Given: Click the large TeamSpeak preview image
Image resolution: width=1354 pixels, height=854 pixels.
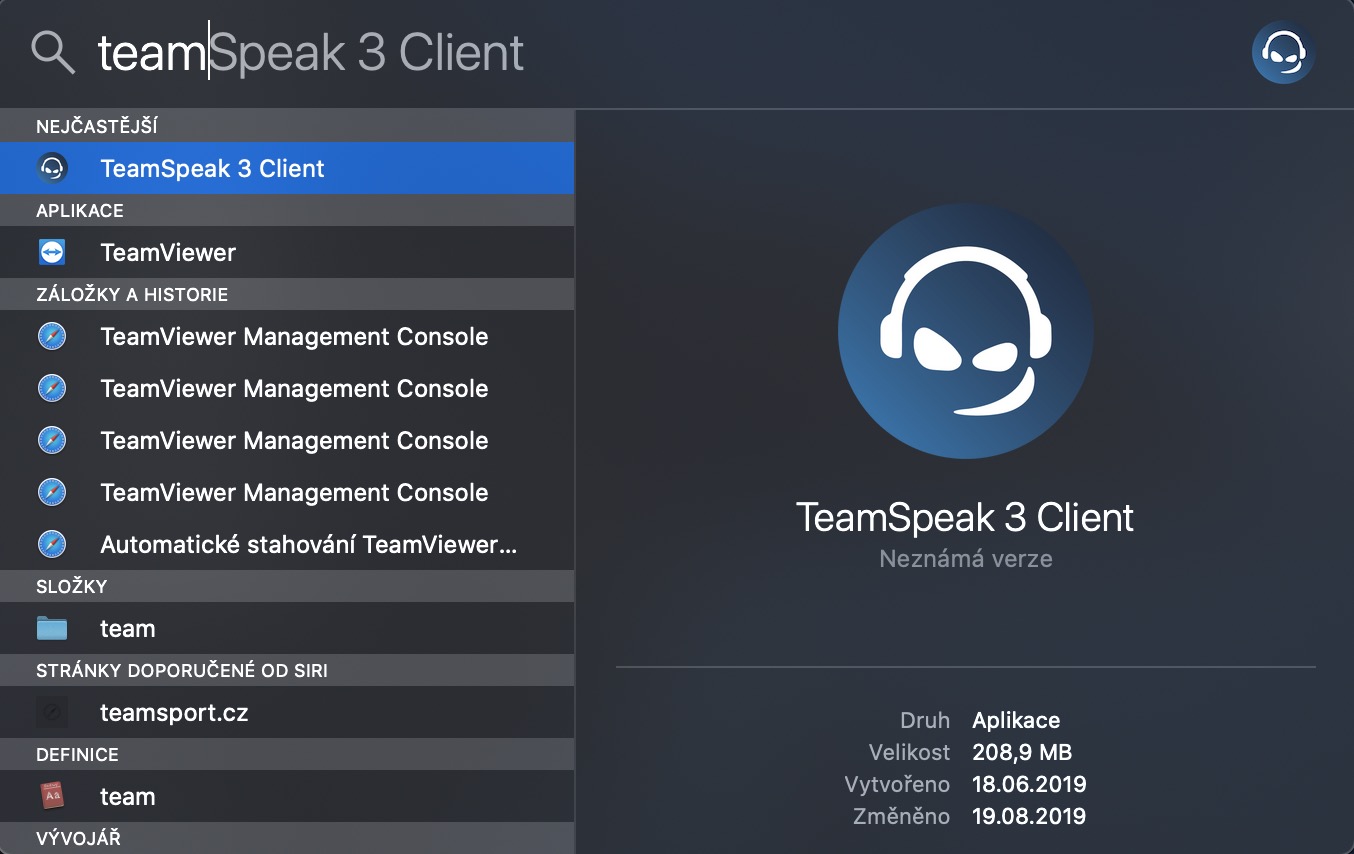Looking at the screenshot, I should coord(965,331).
